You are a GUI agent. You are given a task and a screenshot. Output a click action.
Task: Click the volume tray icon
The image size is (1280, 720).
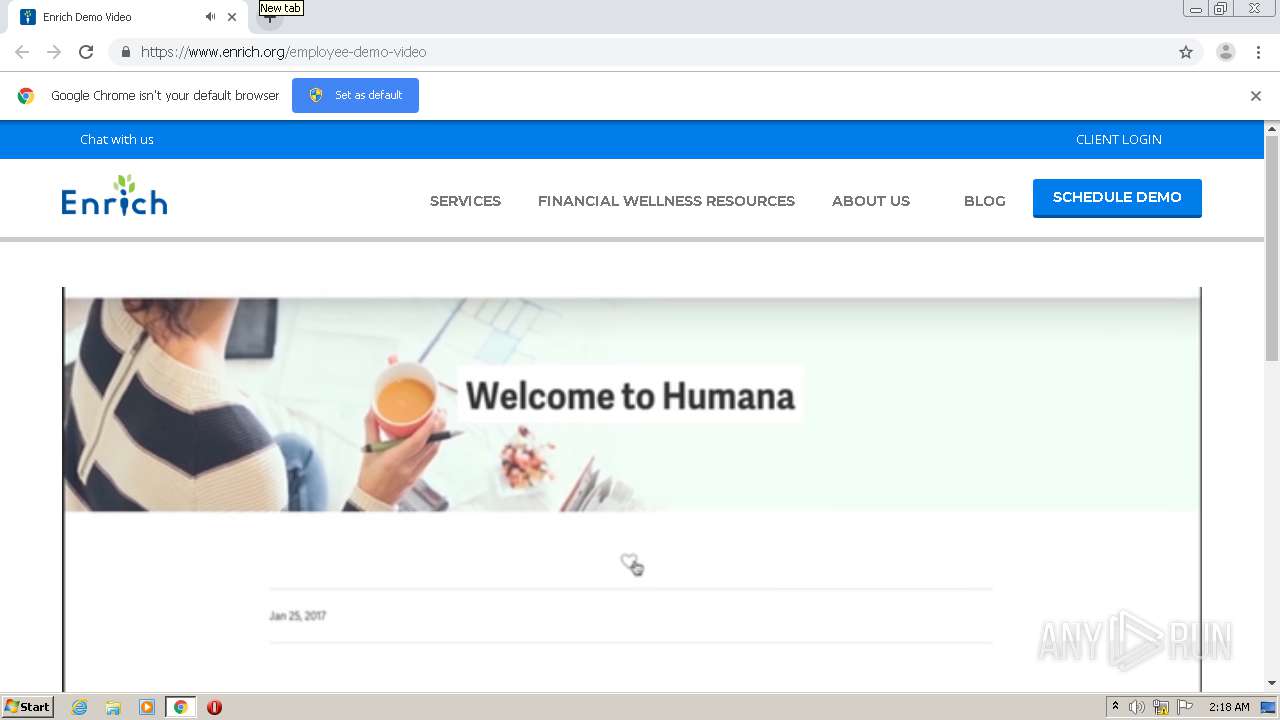[x=1137, y=707]
